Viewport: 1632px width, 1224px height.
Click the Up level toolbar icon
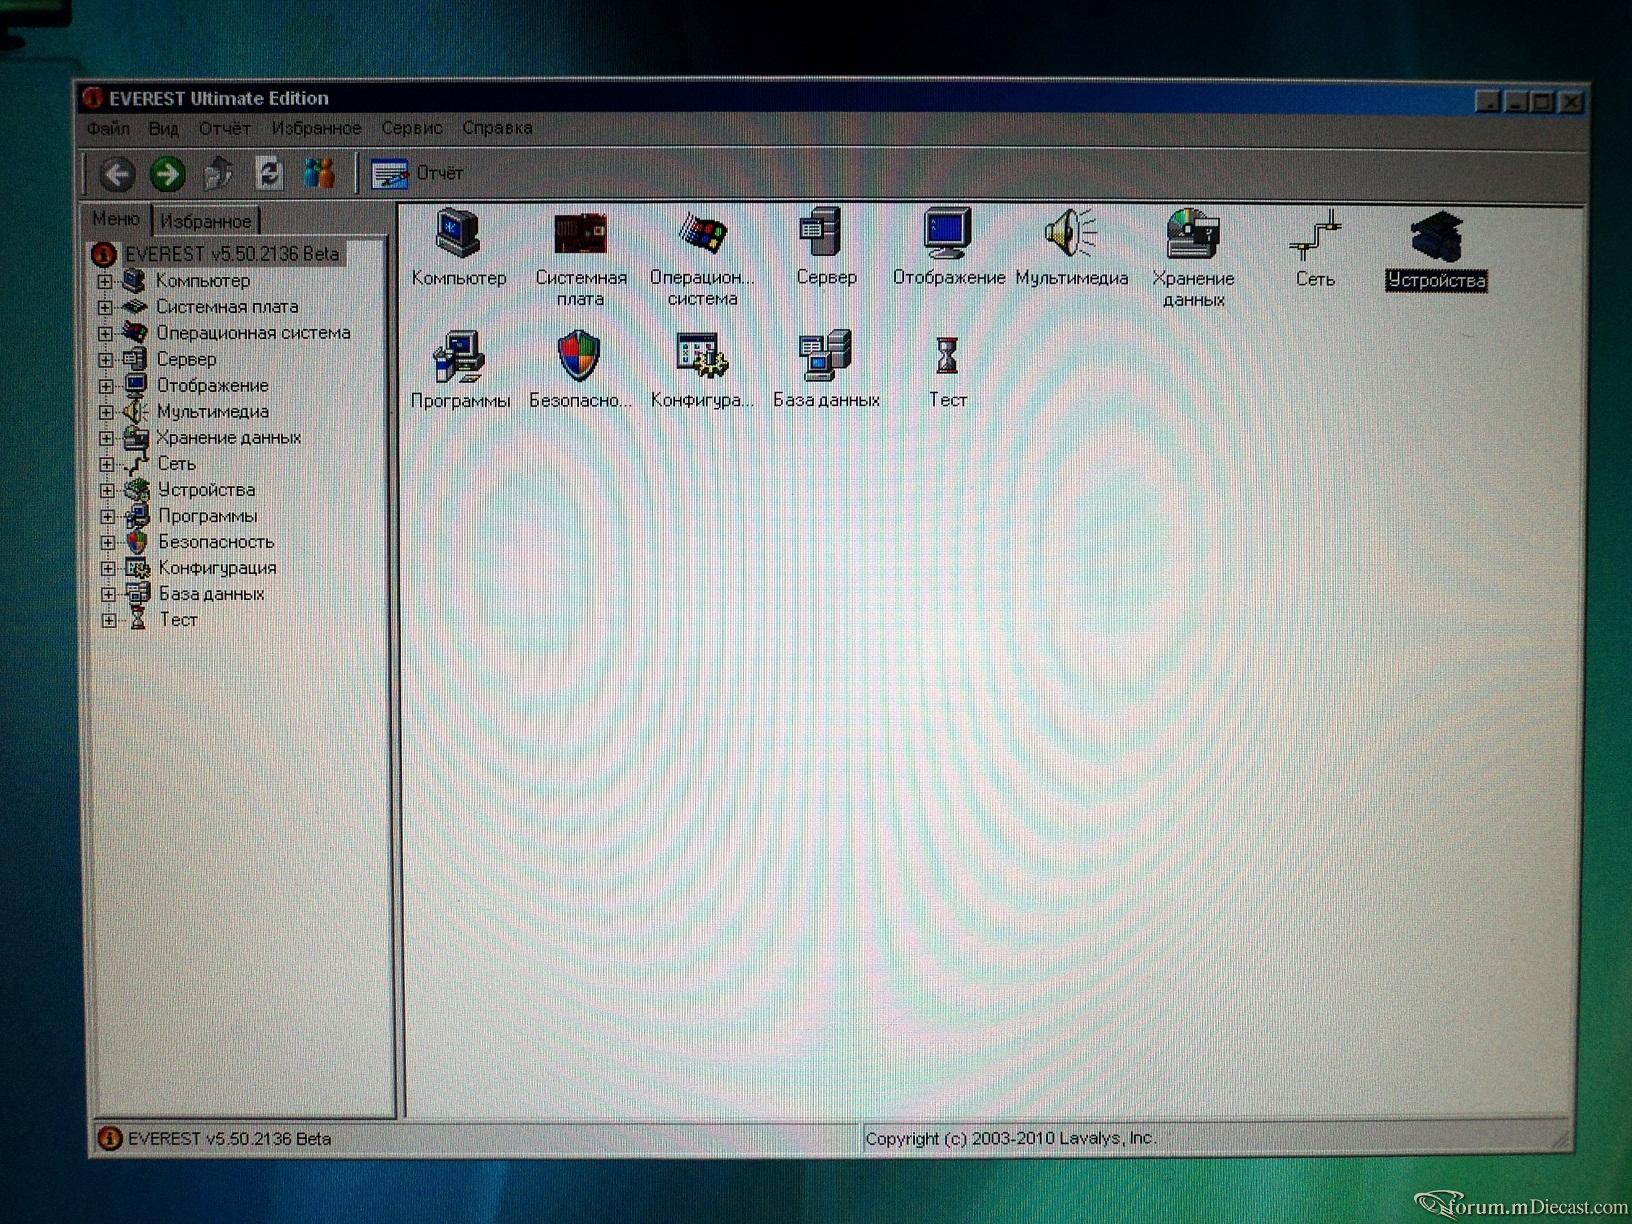point(218,174)
